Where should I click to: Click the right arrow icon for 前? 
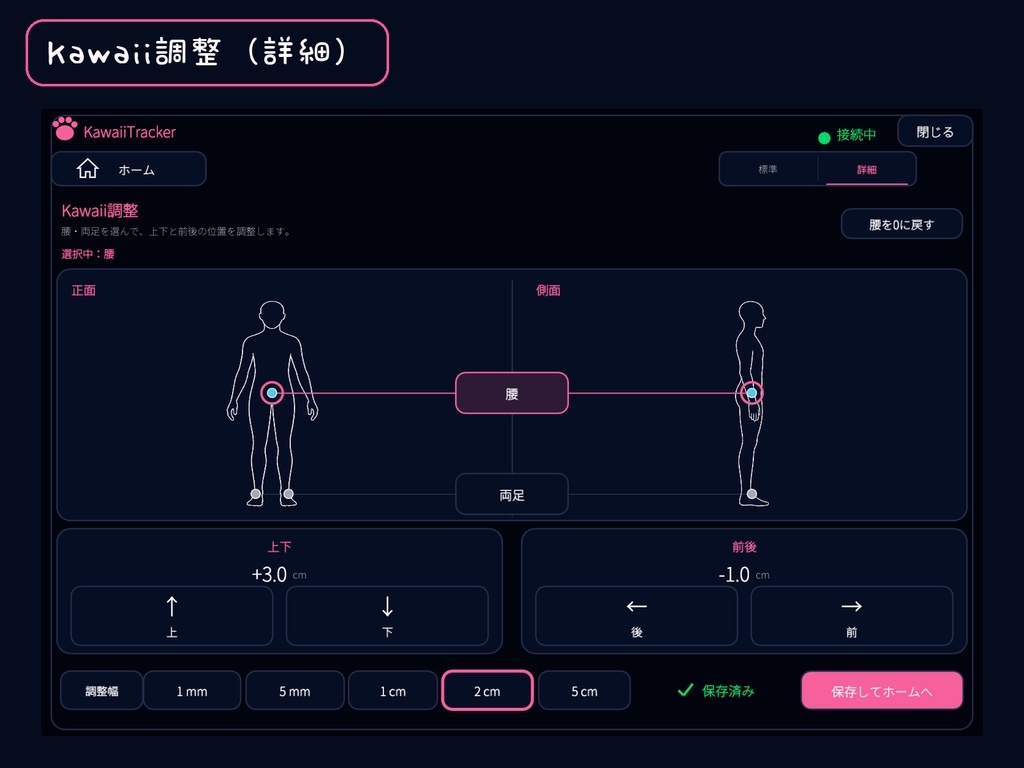point(852,606)
